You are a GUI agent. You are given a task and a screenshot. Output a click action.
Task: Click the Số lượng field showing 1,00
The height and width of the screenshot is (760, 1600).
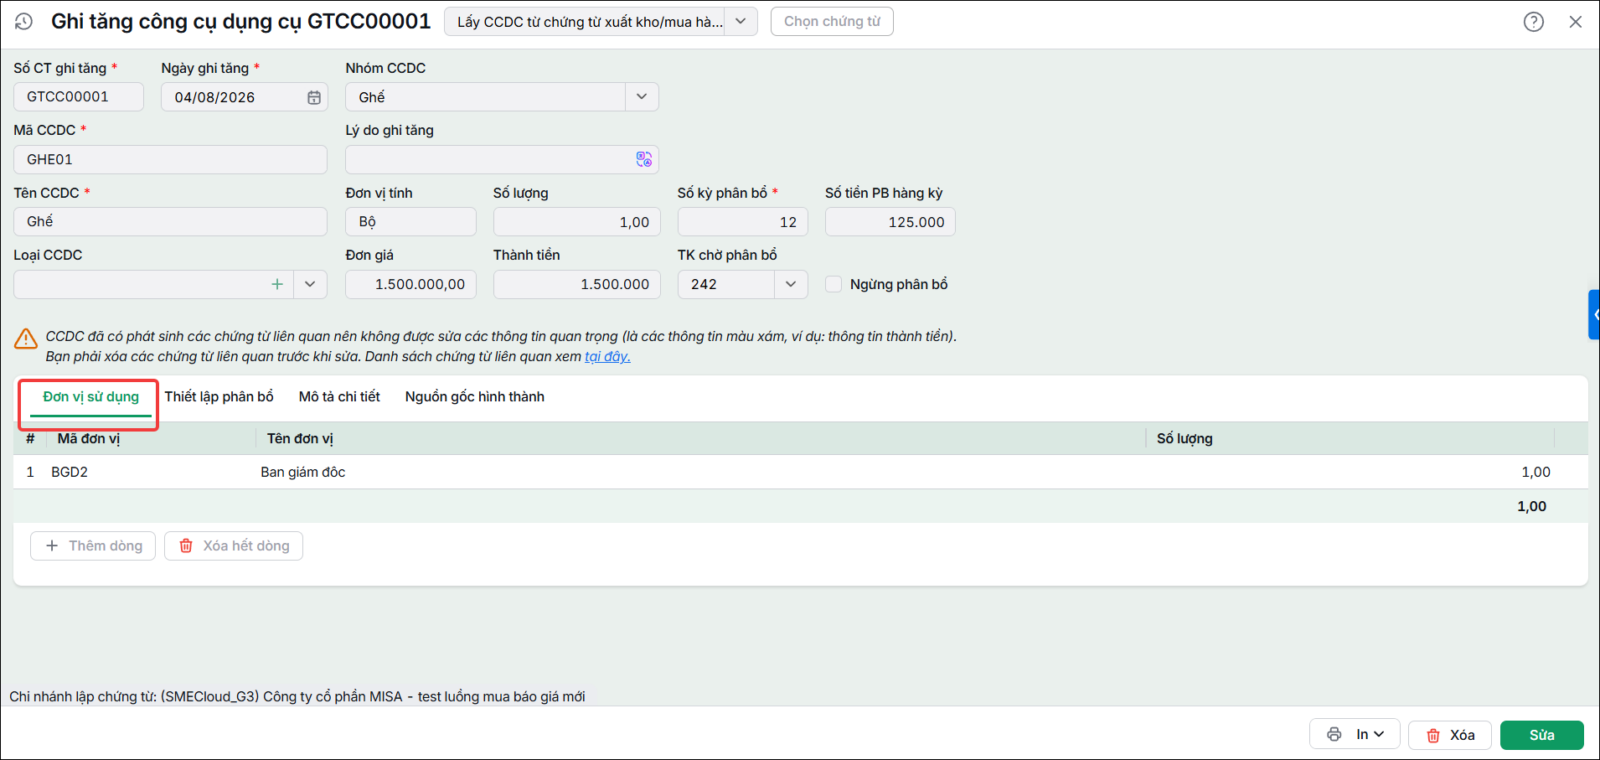point(577,222)
